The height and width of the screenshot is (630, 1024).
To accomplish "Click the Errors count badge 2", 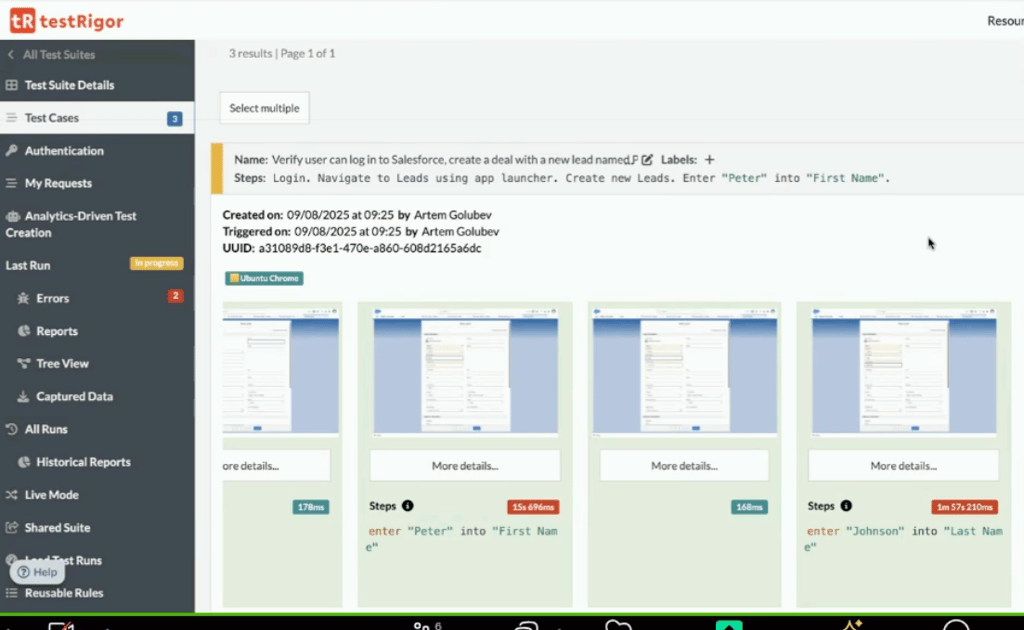I will [x=175, y=296].
